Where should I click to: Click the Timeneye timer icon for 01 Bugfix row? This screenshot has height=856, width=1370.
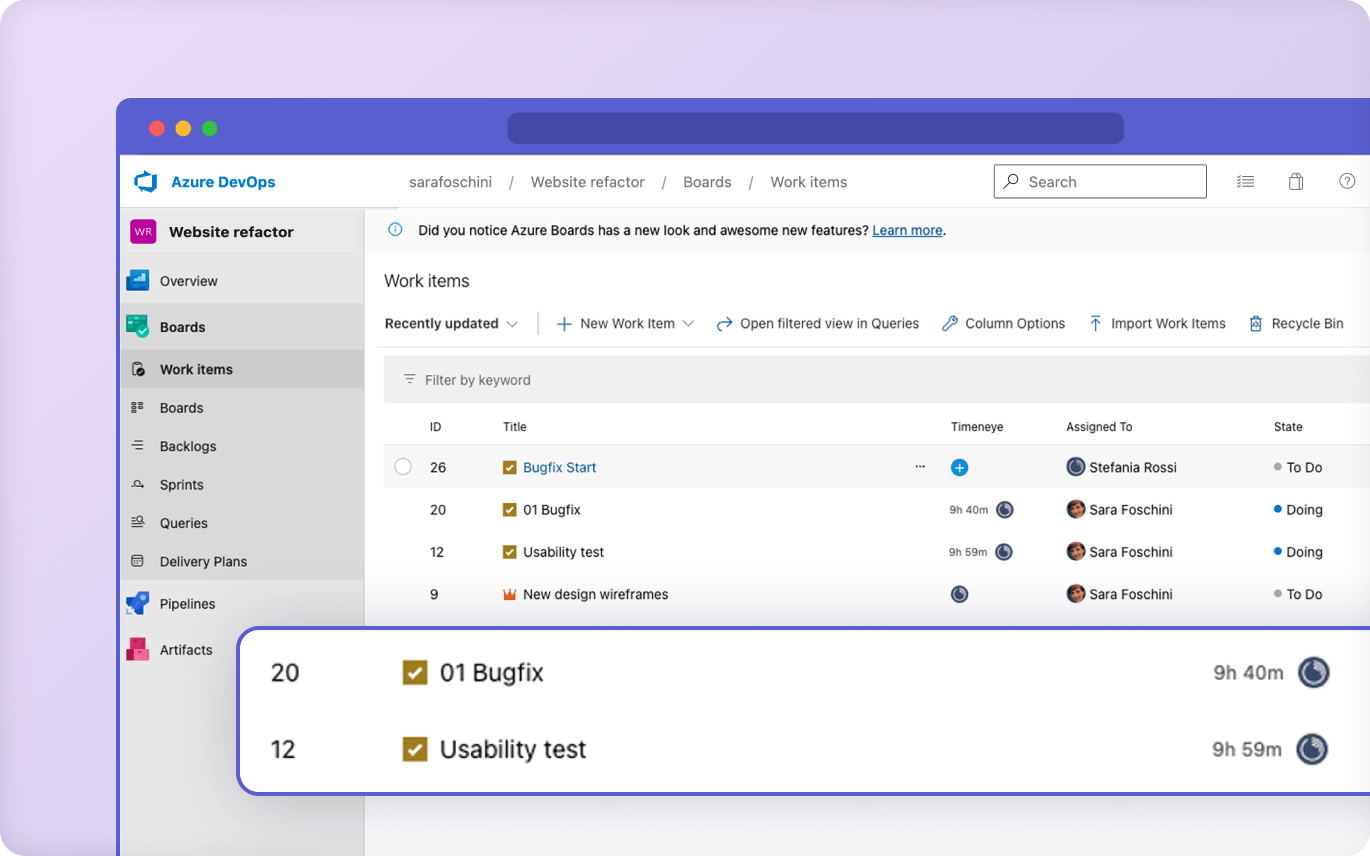pos(1005,510)
